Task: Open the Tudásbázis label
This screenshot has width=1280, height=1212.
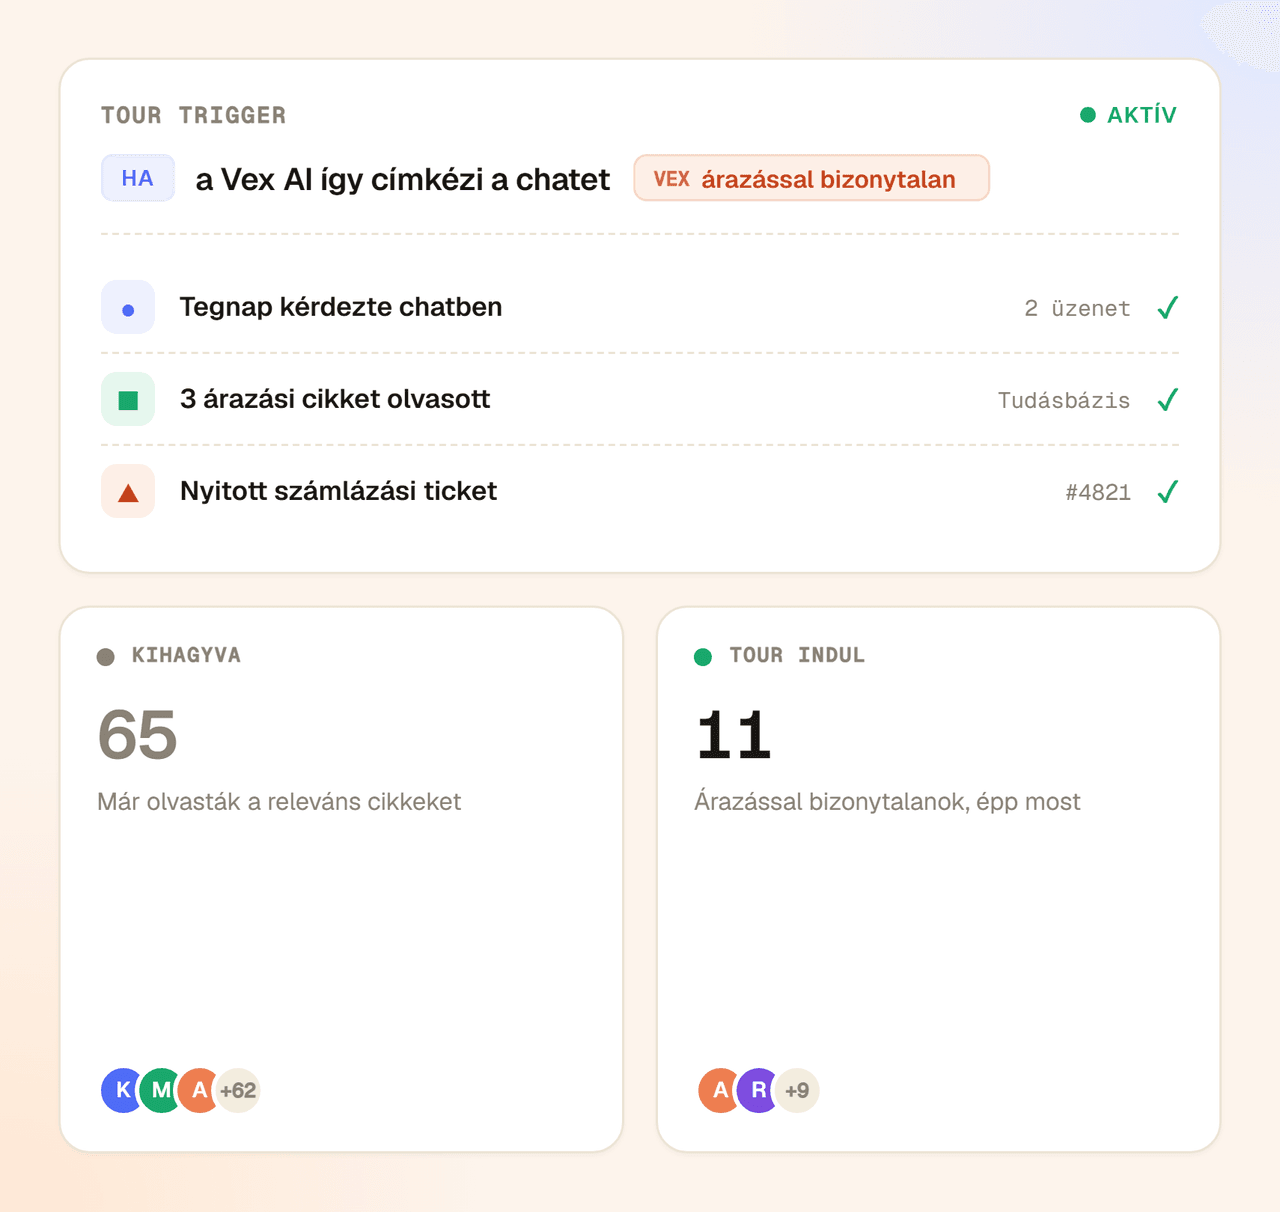Action: 1064,400
